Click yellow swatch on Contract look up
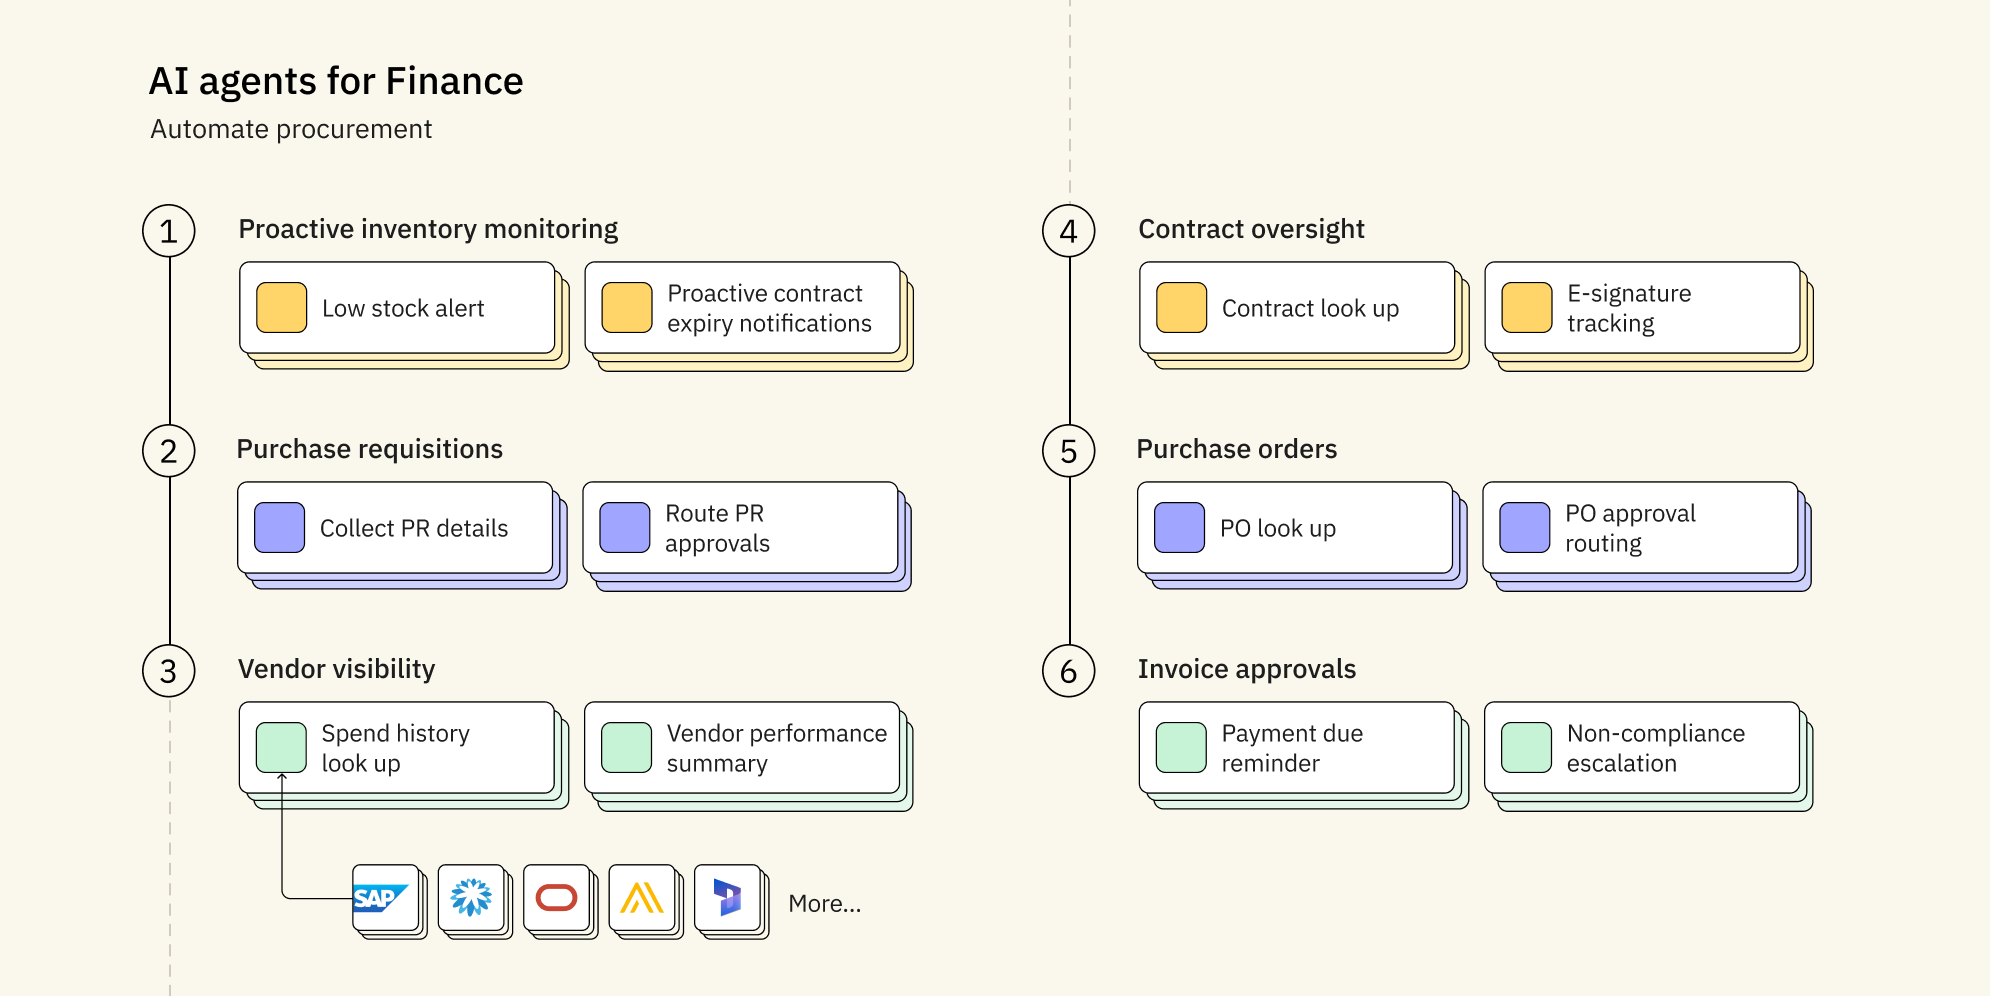Screen dimensions: 1990x996 pyautogui.click(x=1181, y=308)
